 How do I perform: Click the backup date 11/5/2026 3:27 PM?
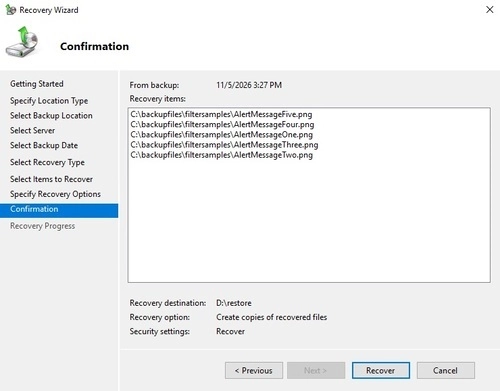tap(249, 85)
